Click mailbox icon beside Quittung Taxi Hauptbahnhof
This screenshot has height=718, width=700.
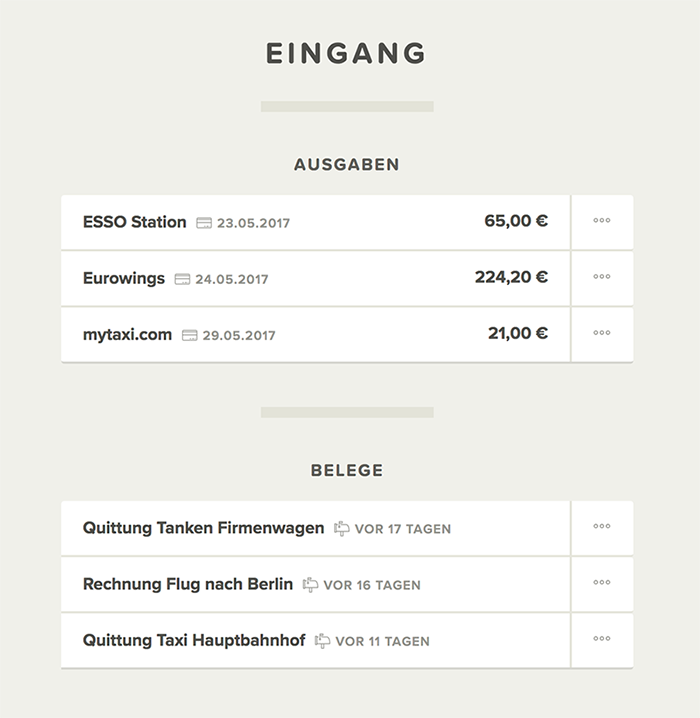(322, 641)
